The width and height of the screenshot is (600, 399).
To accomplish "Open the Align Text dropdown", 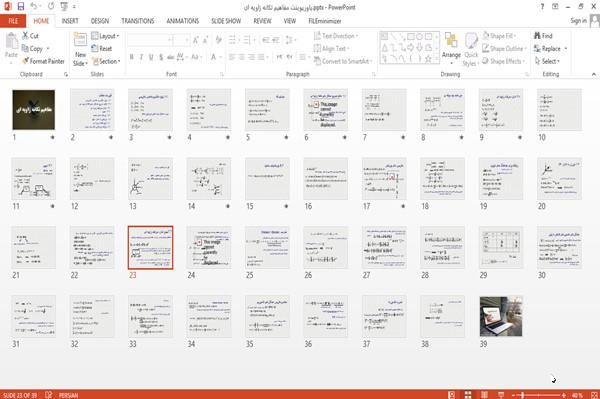I will (331, 48).
